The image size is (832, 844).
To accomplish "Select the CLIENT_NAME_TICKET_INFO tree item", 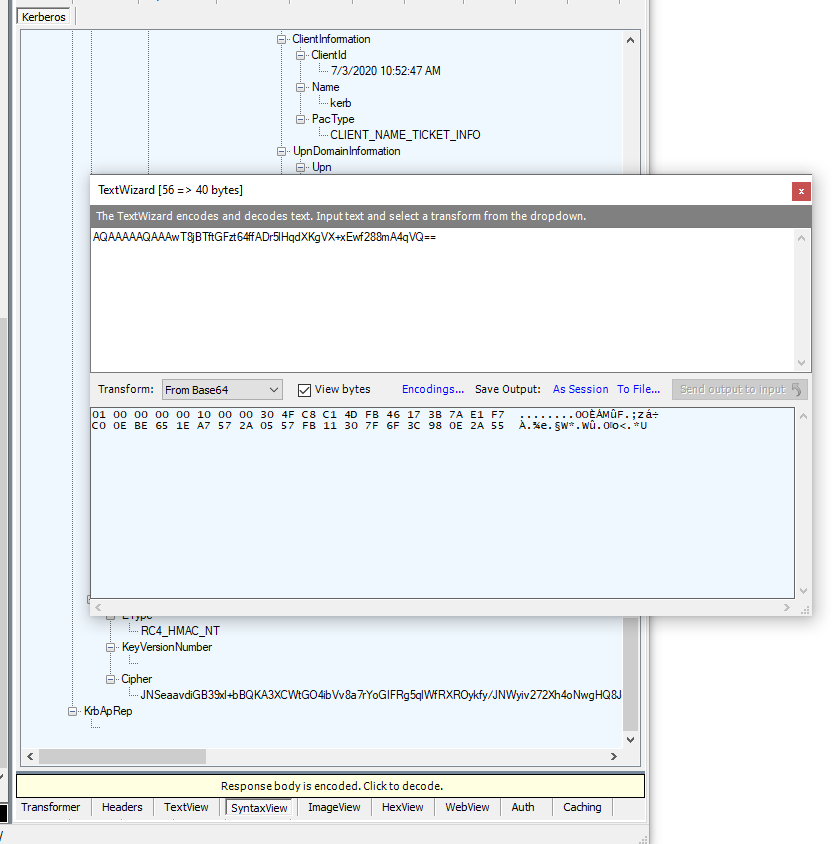I will [x=405, y=135].
